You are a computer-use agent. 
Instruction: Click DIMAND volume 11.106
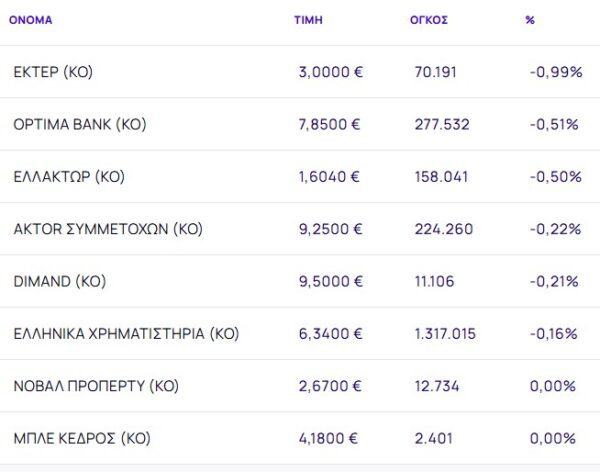coord(437,281)
